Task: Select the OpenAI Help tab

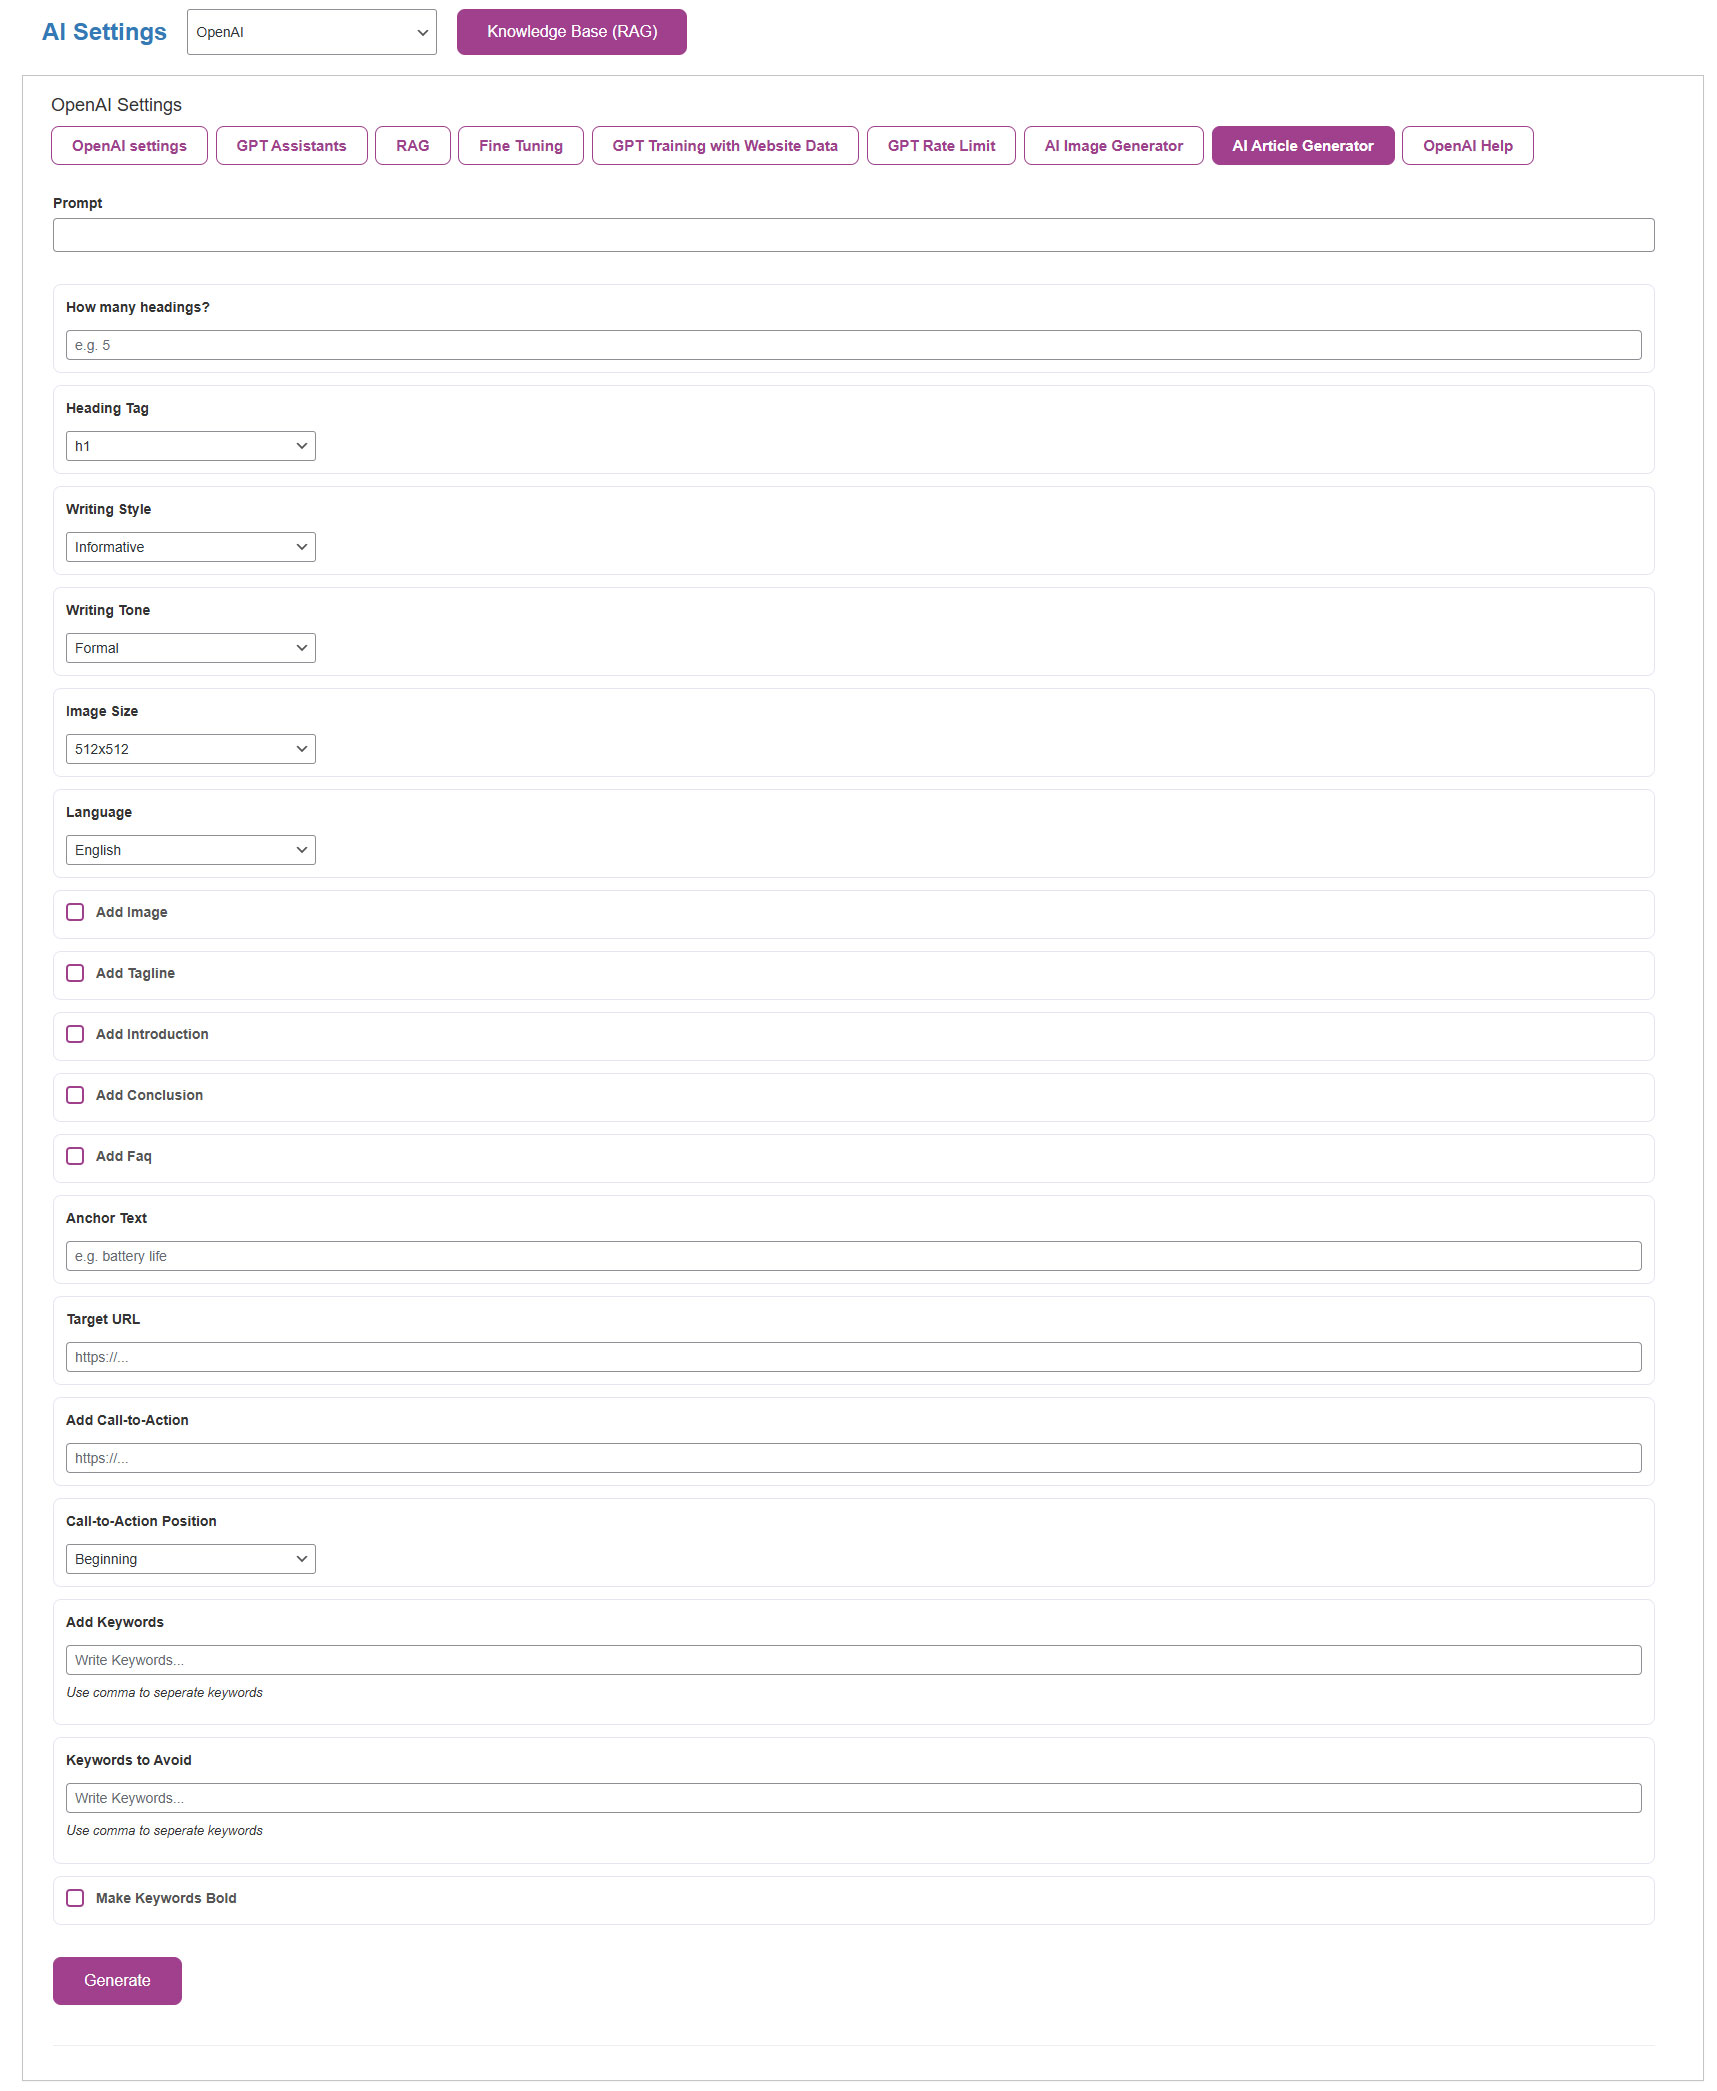Action: click(x=1467, y=146)
